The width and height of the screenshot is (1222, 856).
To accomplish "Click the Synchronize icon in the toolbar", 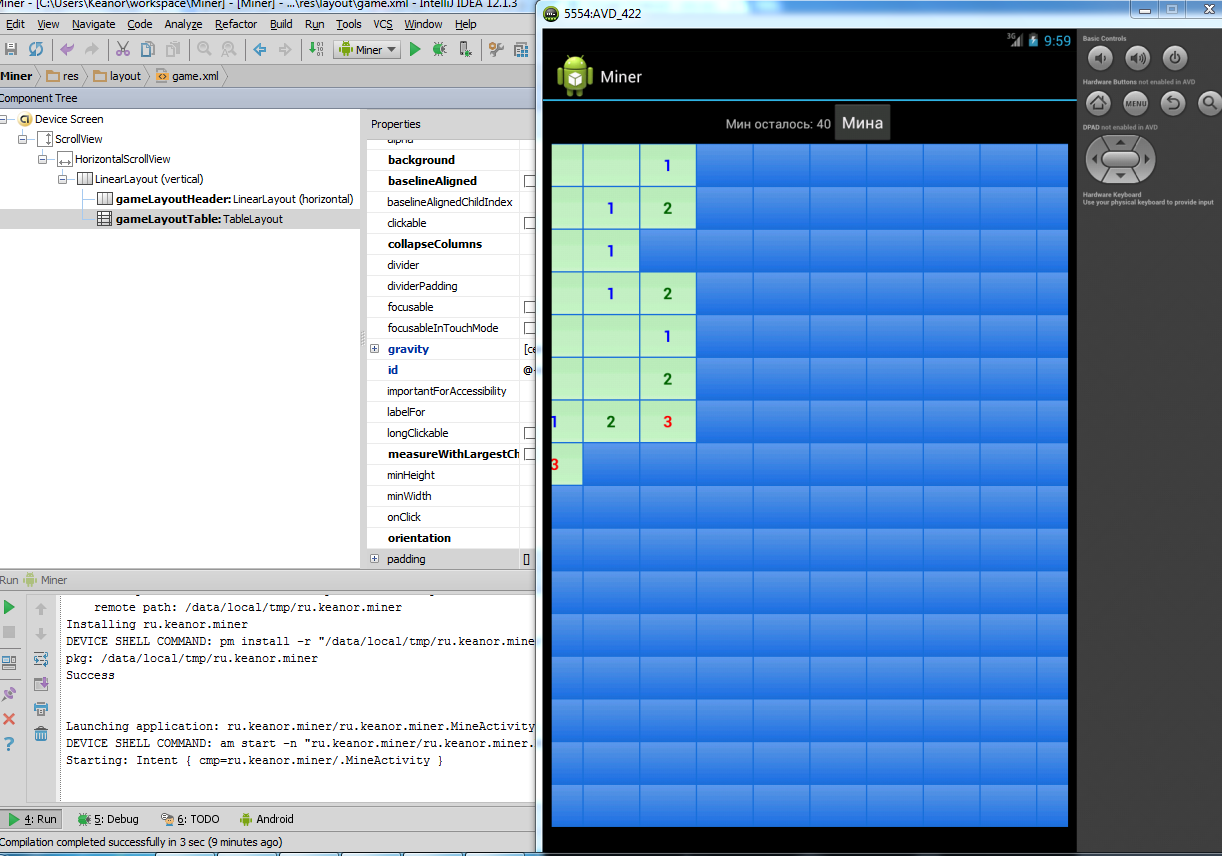I will tap(36, 49).
